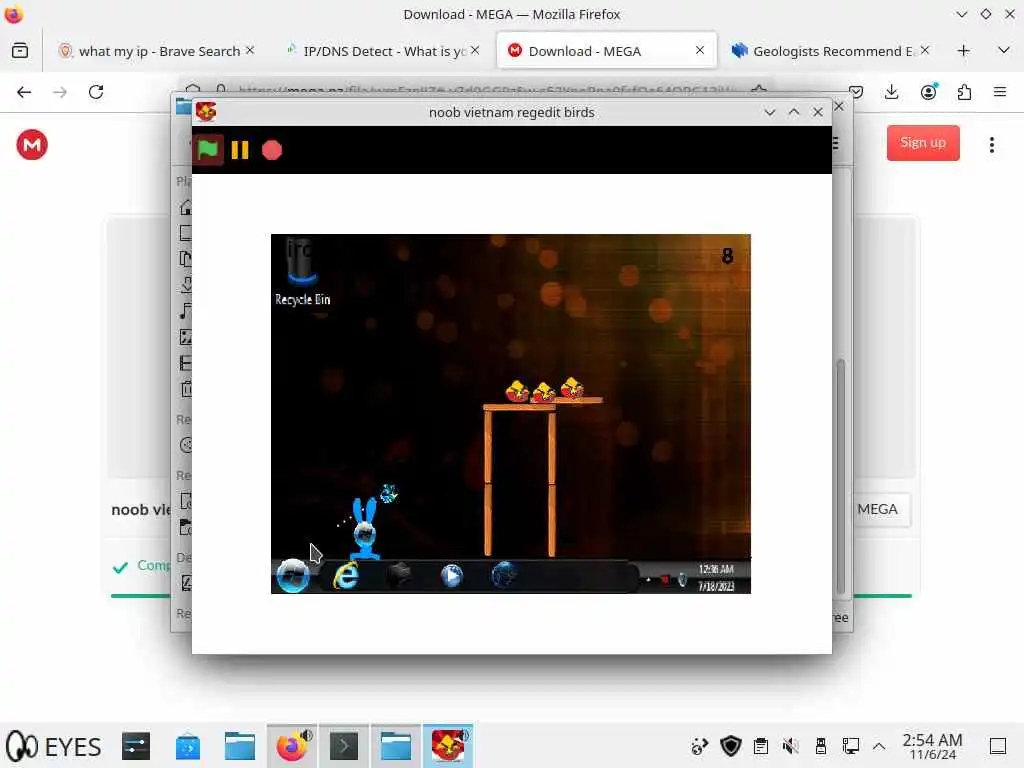Click the Internet Explorer icon in game taskbar
1024x768 pixels.
coord(345,575)
